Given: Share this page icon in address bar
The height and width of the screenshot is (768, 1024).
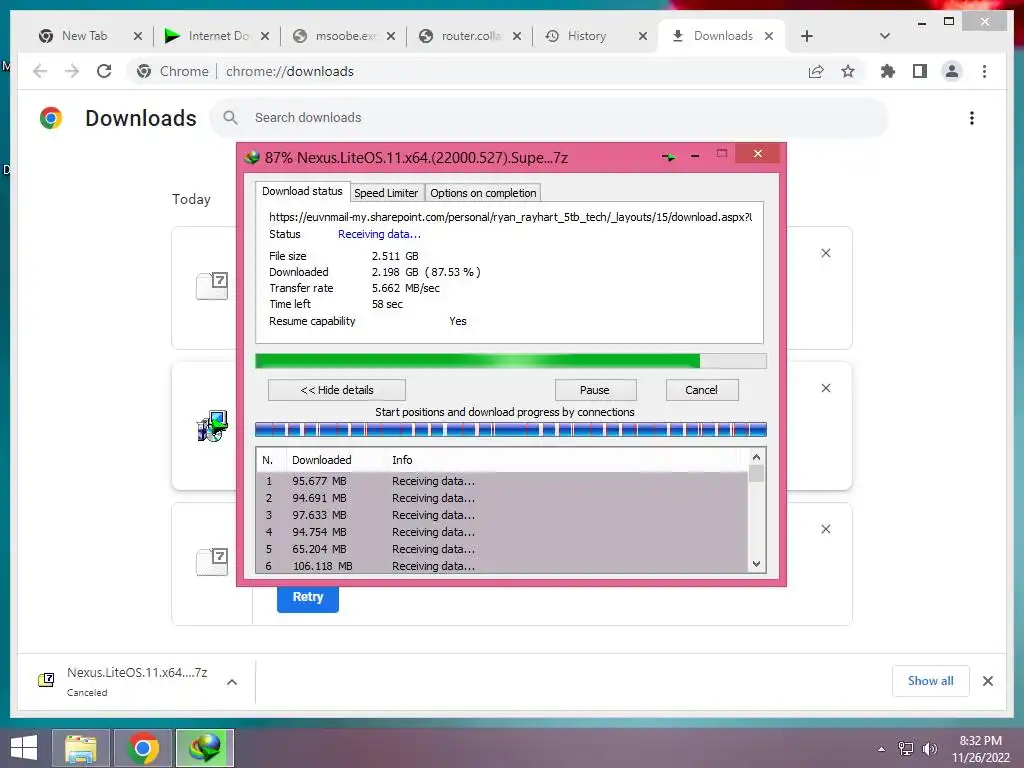Looking at the screenshot, I should (816, 71).
